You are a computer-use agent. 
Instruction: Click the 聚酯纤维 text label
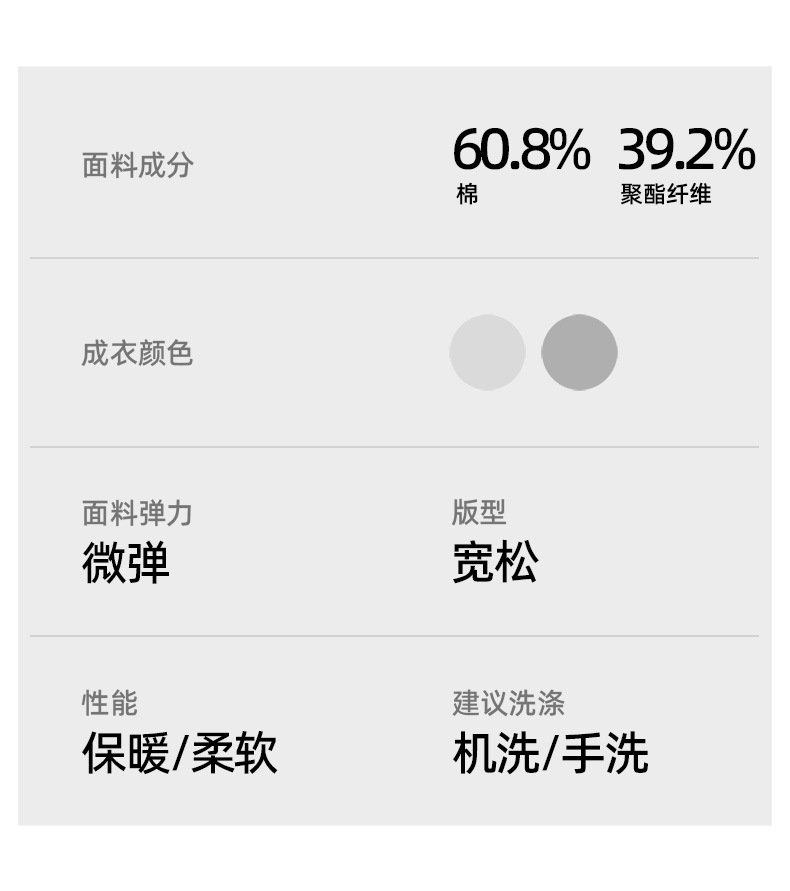[665, 195]
